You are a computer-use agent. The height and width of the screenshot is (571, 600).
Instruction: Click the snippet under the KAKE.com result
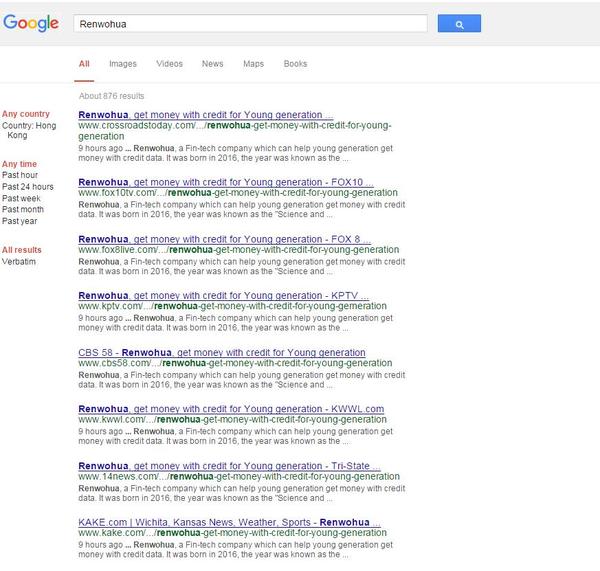point(235,550)
